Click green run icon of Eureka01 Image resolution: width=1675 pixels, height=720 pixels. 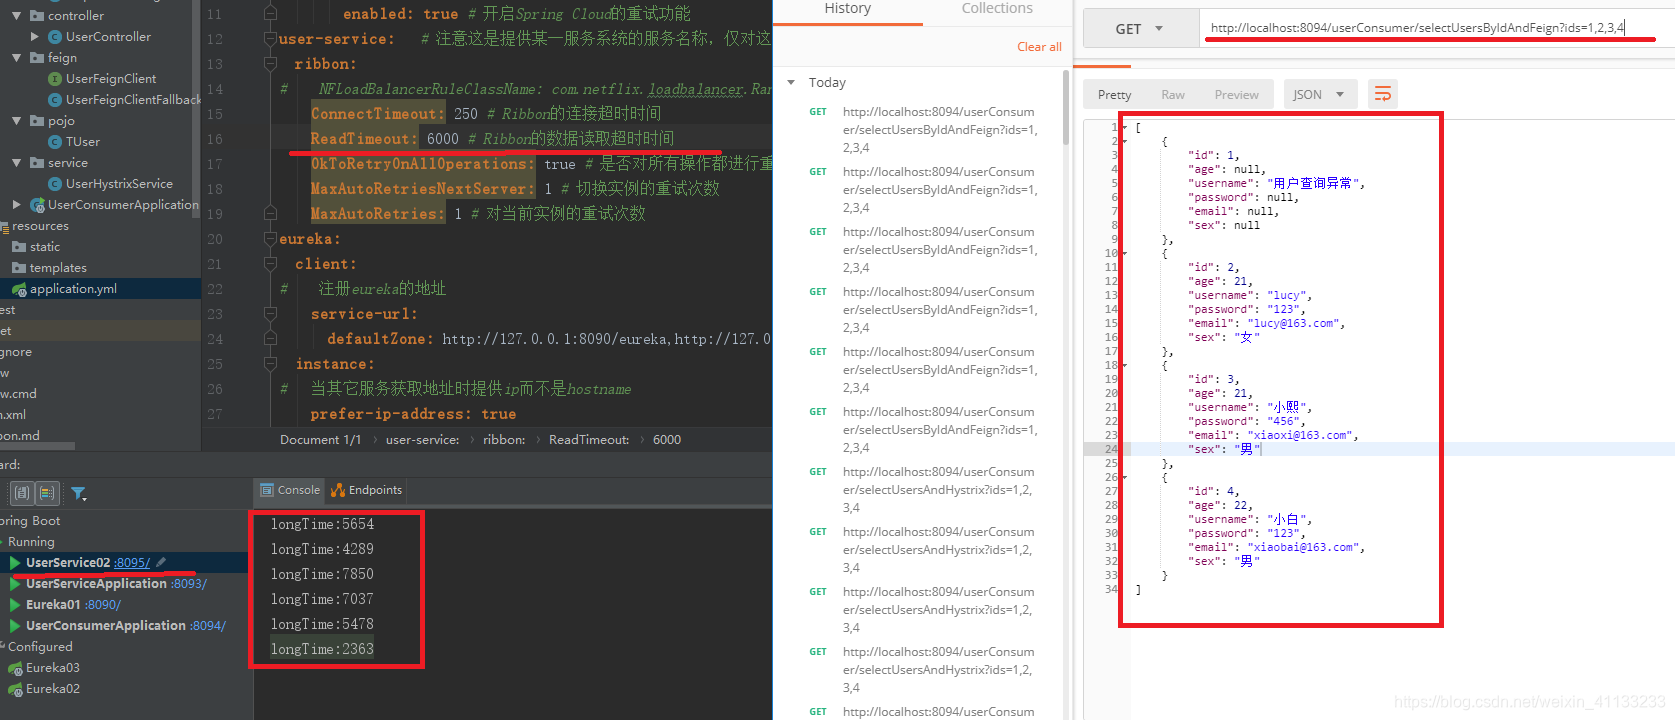coord(15,604)
